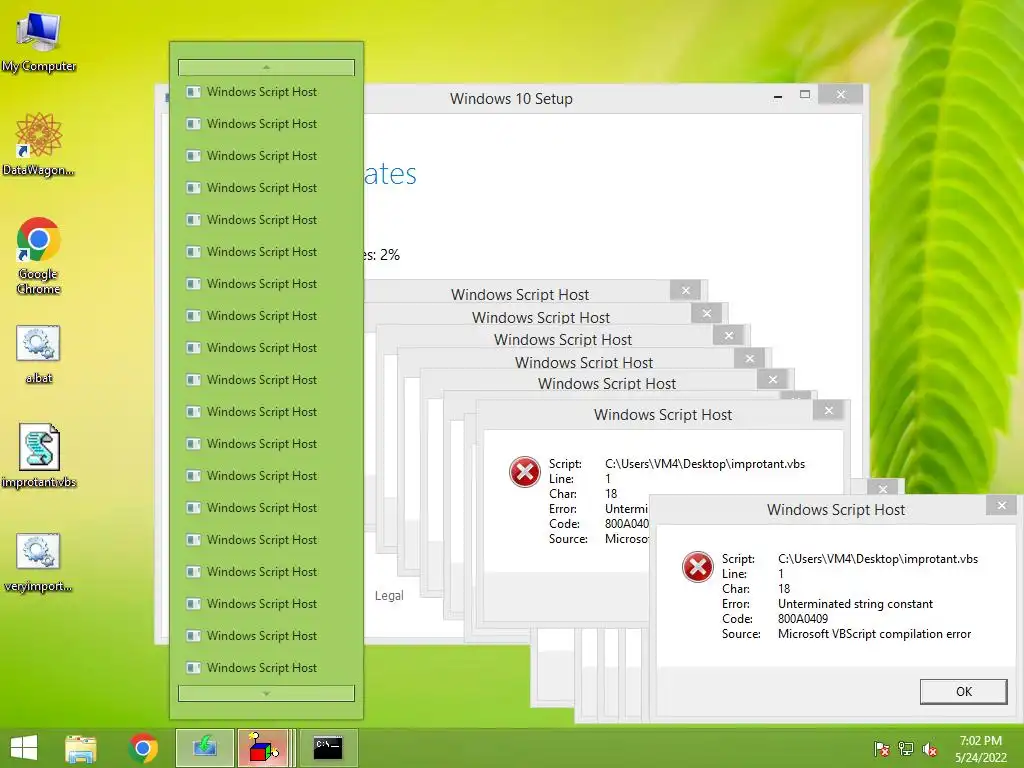Launch Chrome from the taskbar
The image size is (1024, 768).
pyautogui.click(x=143, y=748)
